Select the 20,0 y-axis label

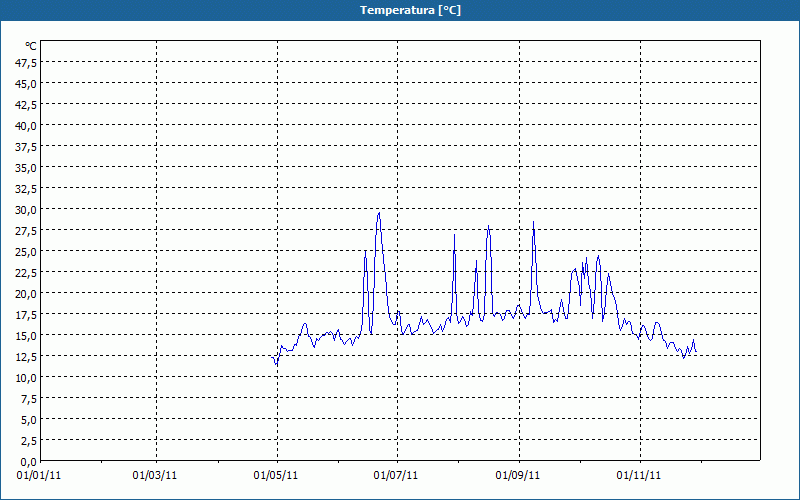click(26, 294)
